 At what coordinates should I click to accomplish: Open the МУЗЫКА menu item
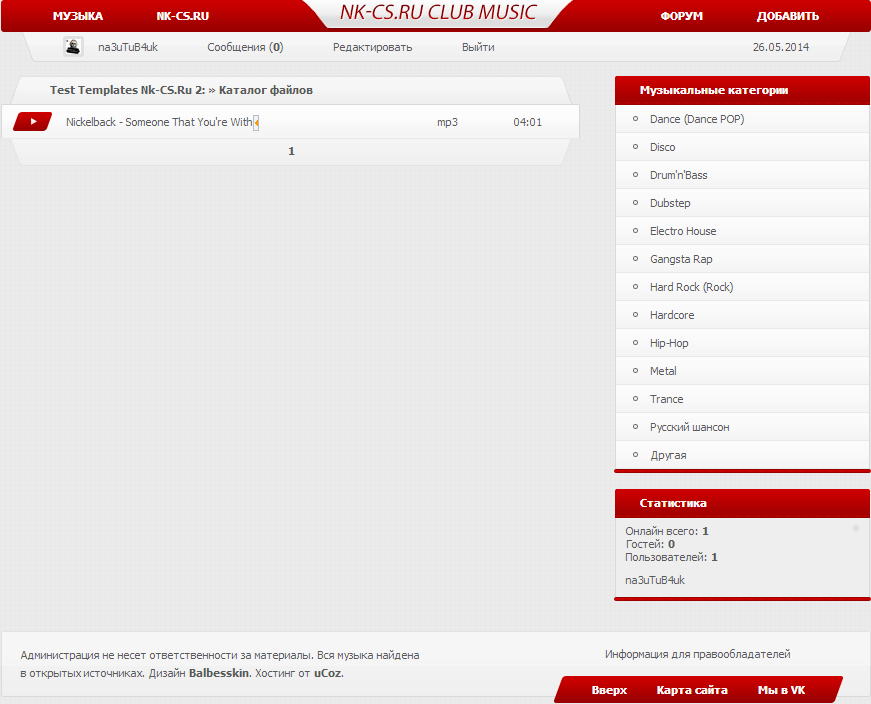[78, 16]
